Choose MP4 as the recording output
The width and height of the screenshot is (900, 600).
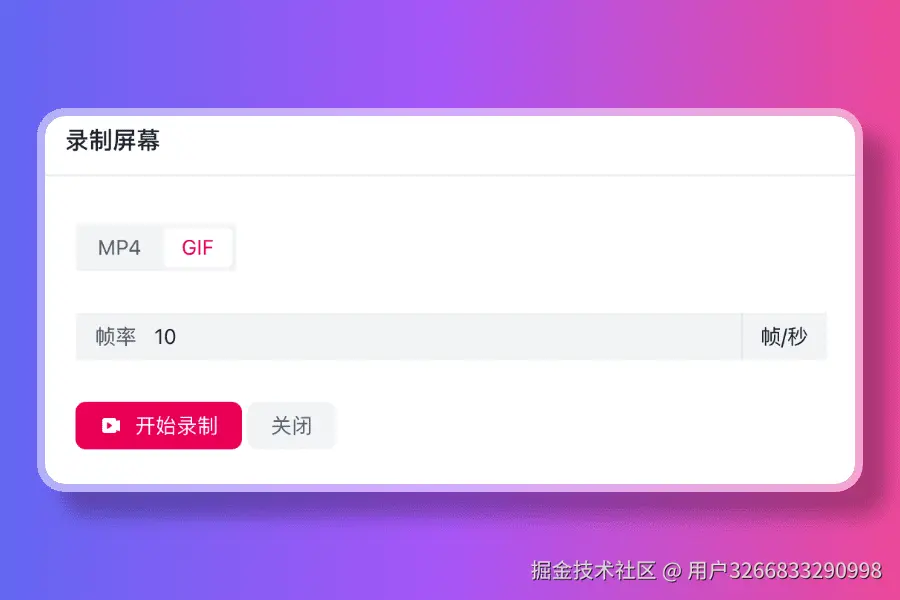(x=119, y=247)
